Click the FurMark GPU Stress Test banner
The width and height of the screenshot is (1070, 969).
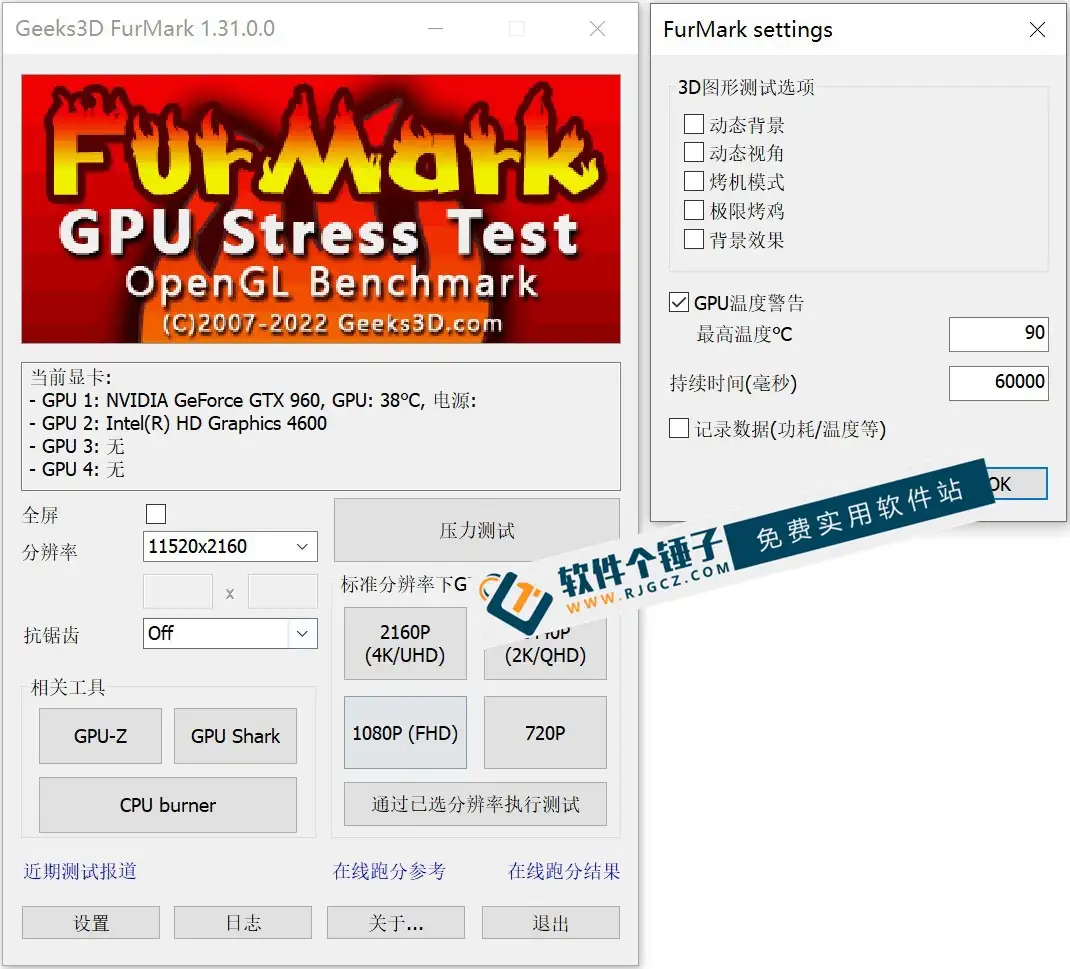[321, 209]
